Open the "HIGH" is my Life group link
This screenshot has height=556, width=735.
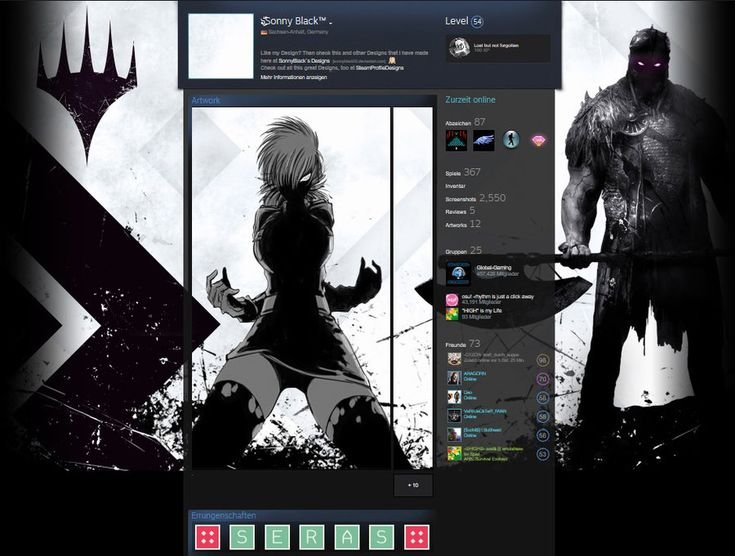coord(482,311)
